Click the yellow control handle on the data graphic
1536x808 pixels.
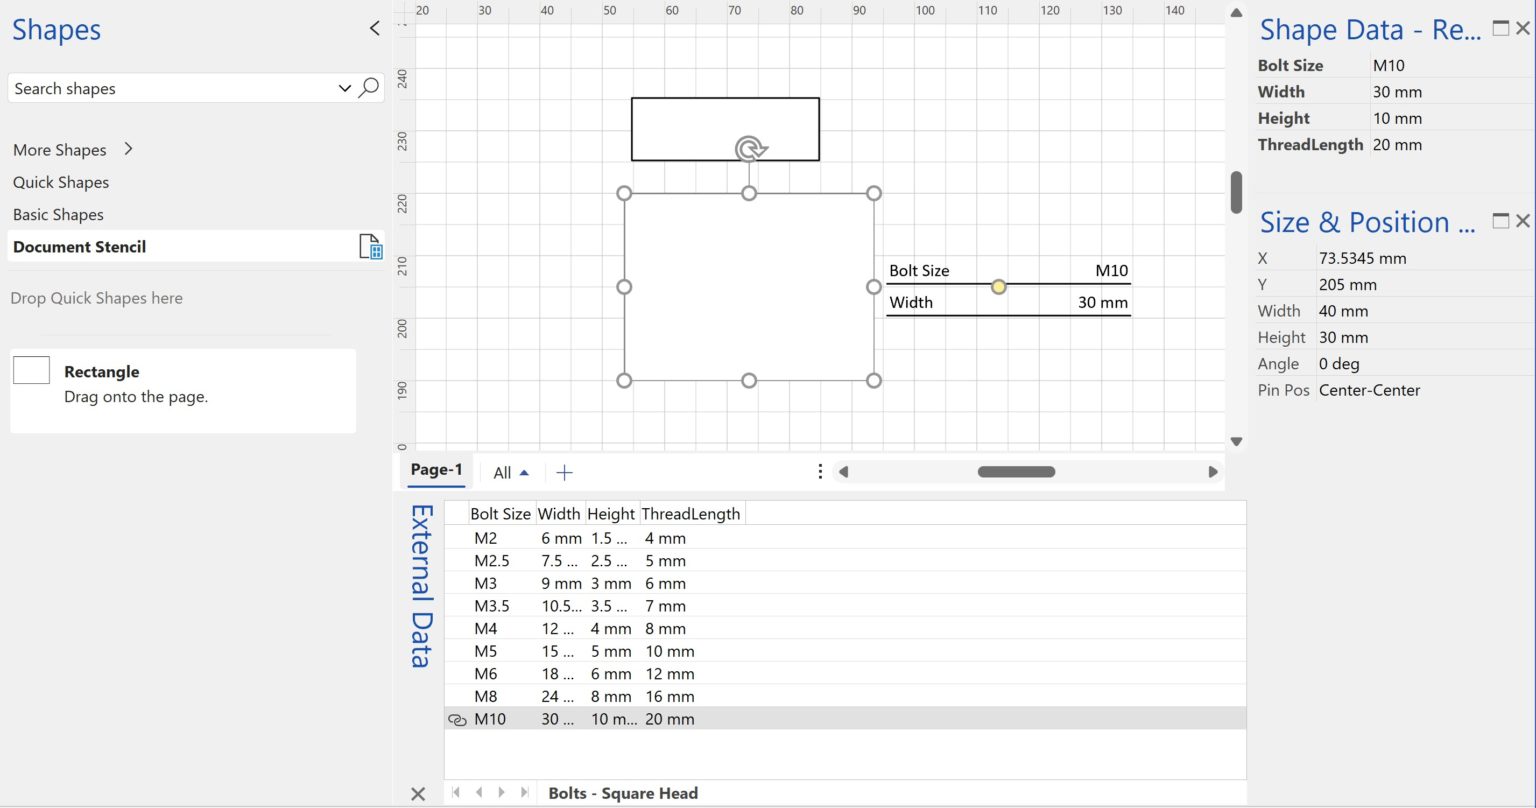coord(998,287)
